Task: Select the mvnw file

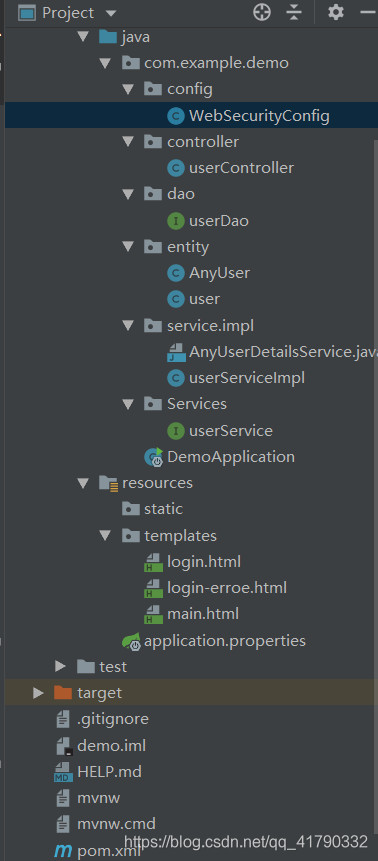Action: [98, 798]
